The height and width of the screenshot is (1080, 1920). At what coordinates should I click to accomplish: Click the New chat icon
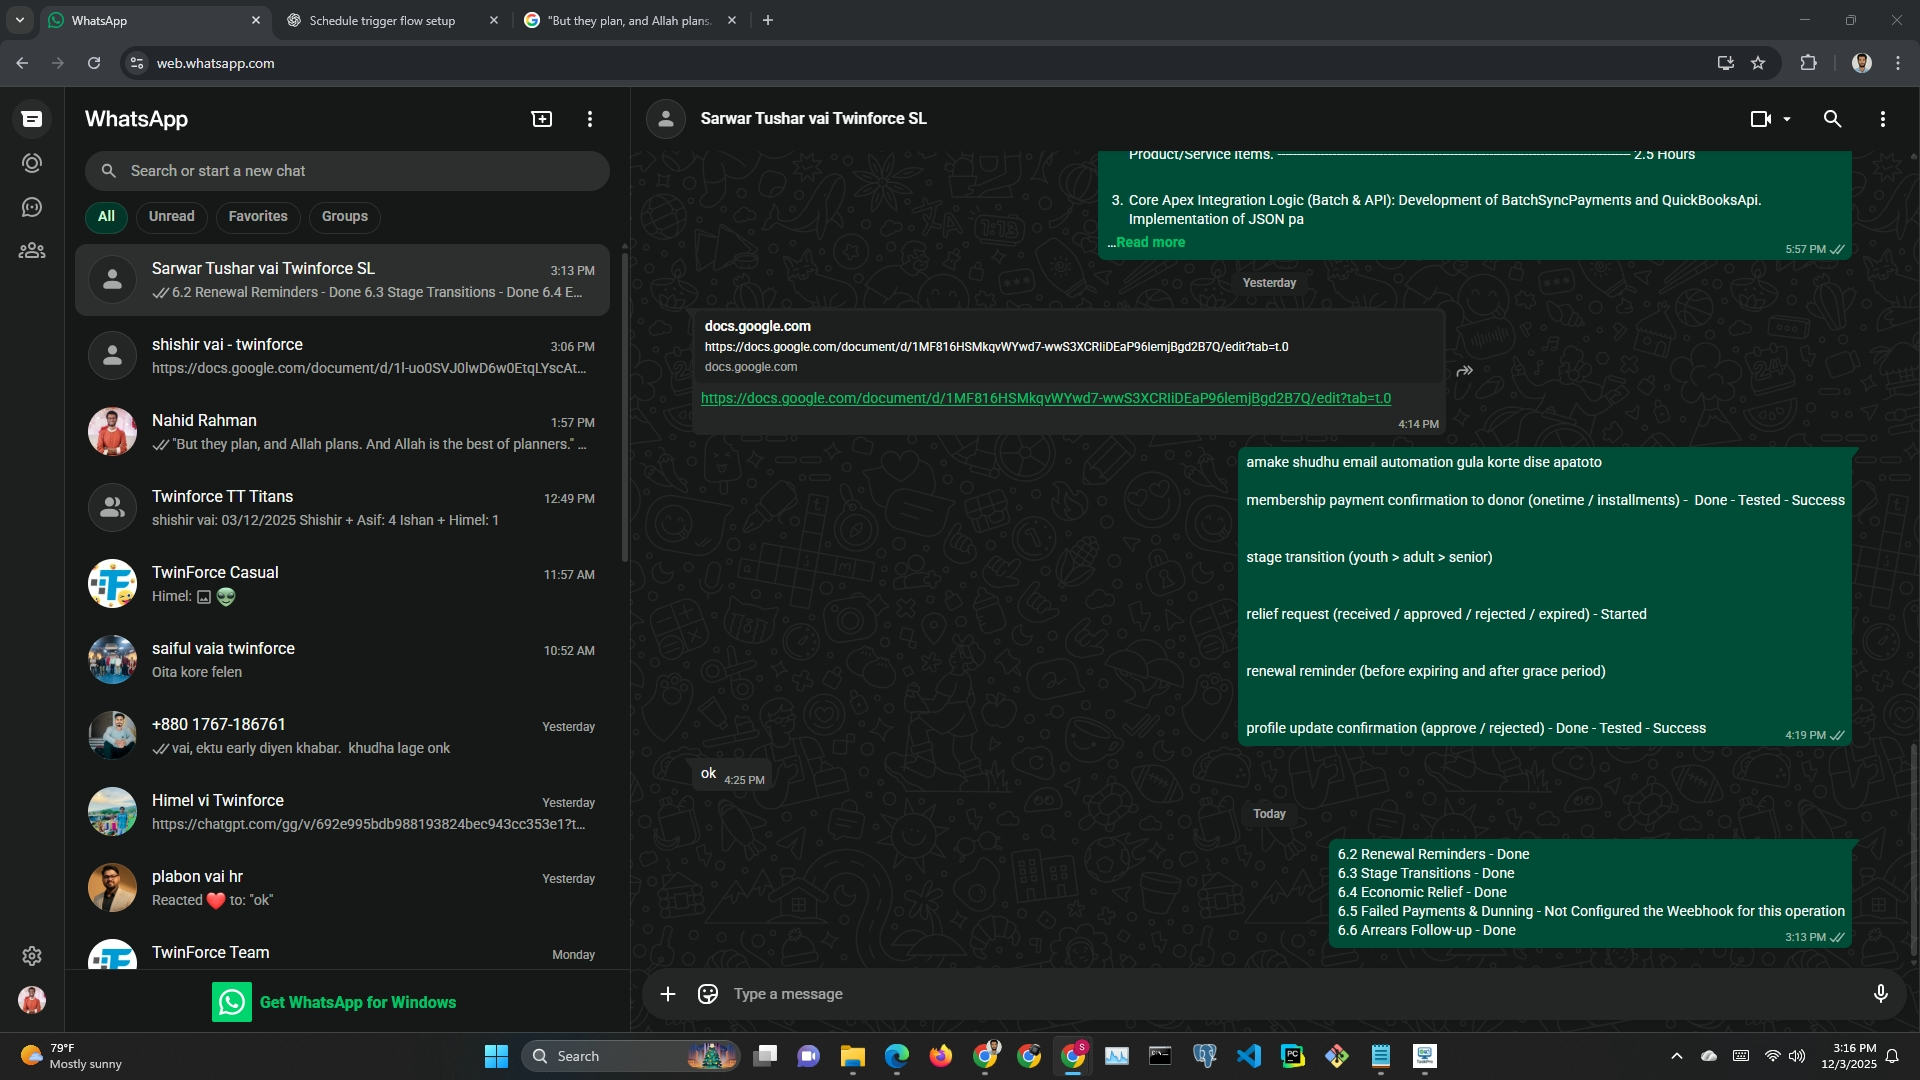(x=541, y=119)
